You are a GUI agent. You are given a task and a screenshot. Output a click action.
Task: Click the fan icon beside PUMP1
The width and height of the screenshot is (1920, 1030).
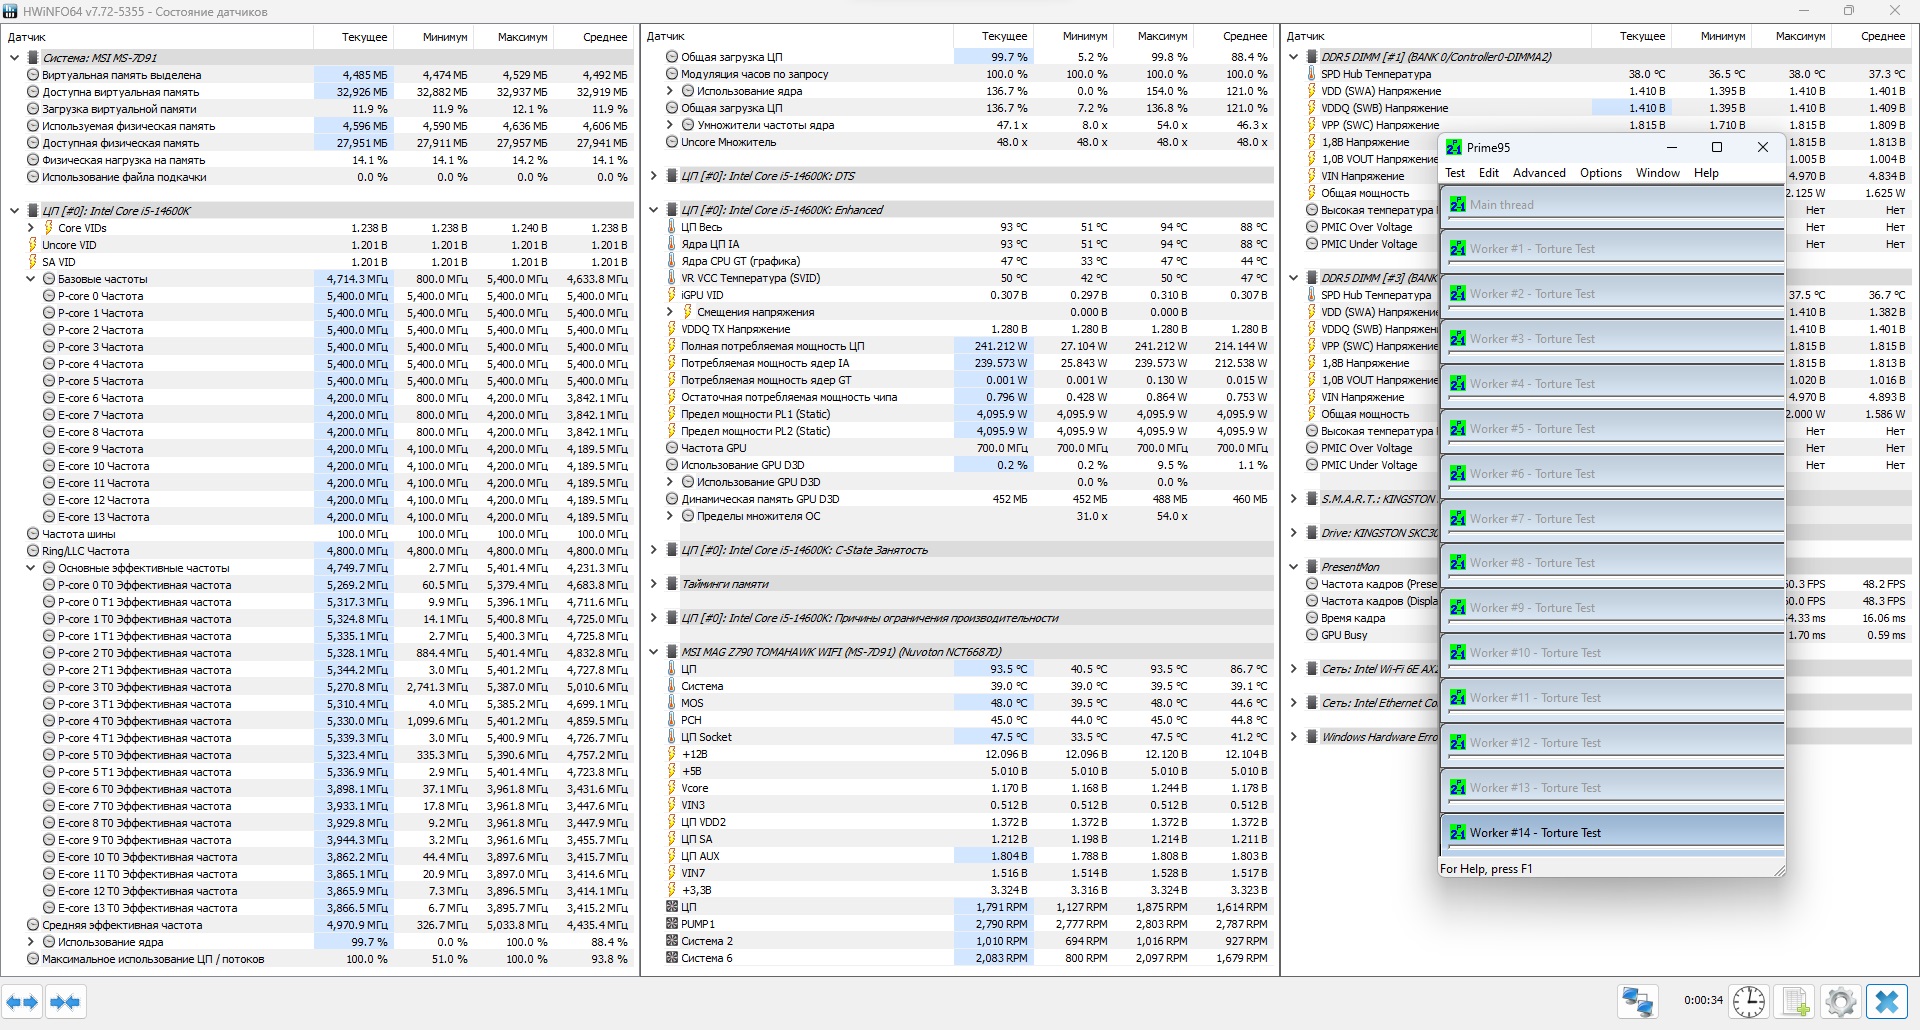[x=672, y=924]
